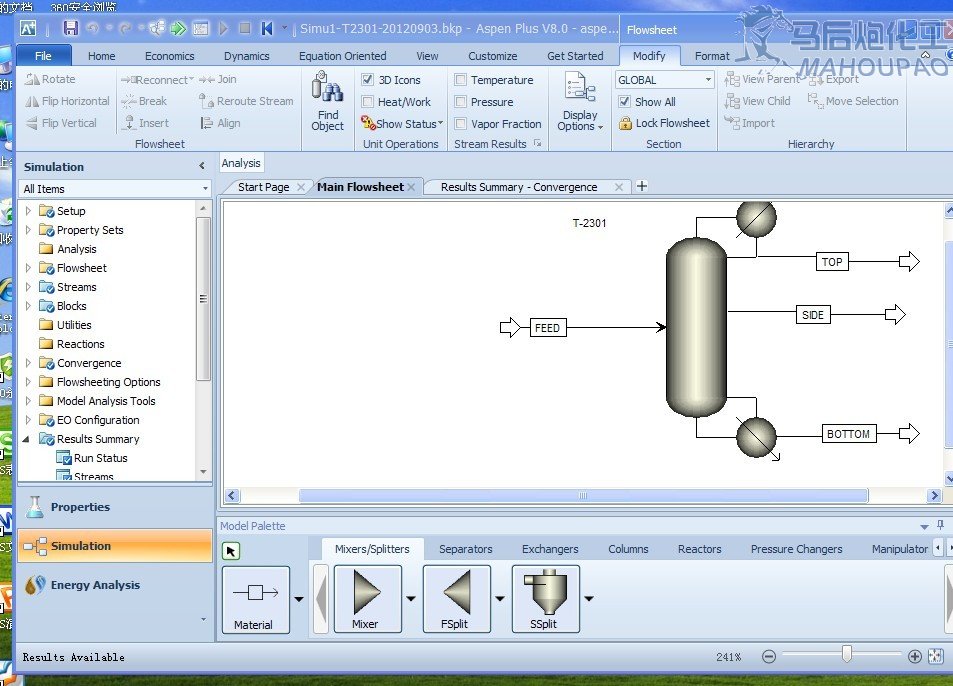Click the Insert tool in Flowsheet group
The width and height of the screenshot is (953, 686).
click(x=145, y=123)
